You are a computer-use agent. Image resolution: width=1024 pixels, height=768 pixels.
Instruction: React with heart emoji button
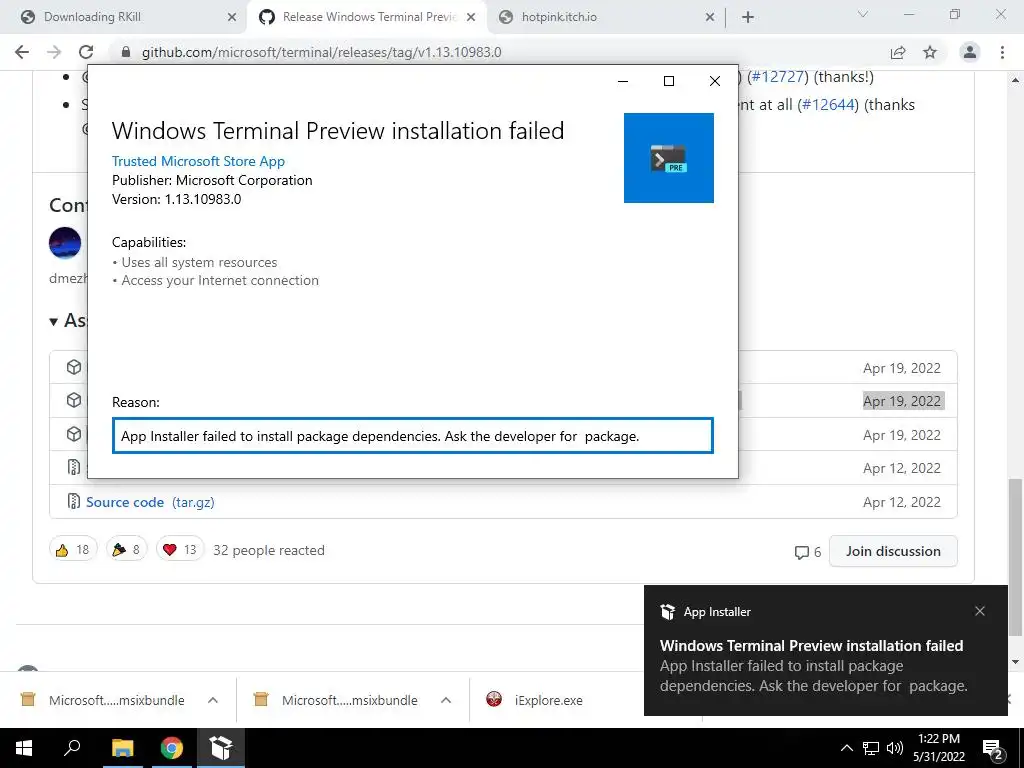180,550
